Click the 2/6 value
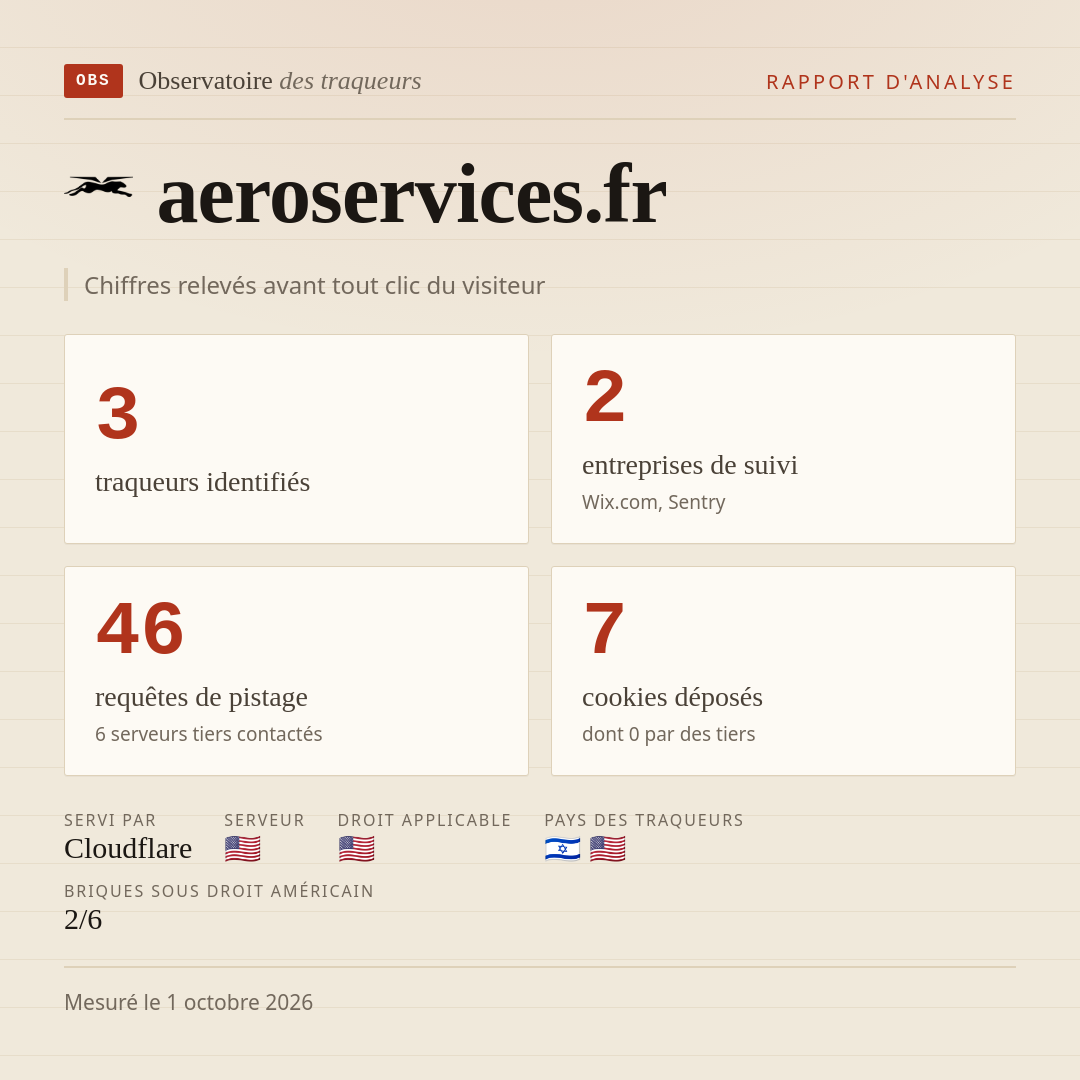 [x=83, y=920]
